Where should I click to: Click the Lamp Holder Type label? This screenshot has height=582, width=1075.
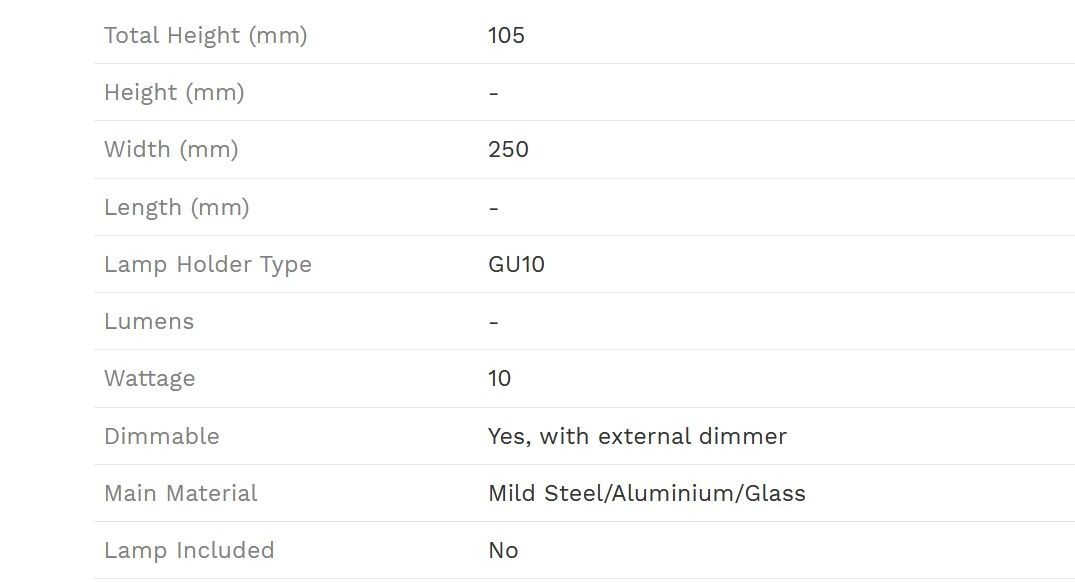(x=208, y=265)
